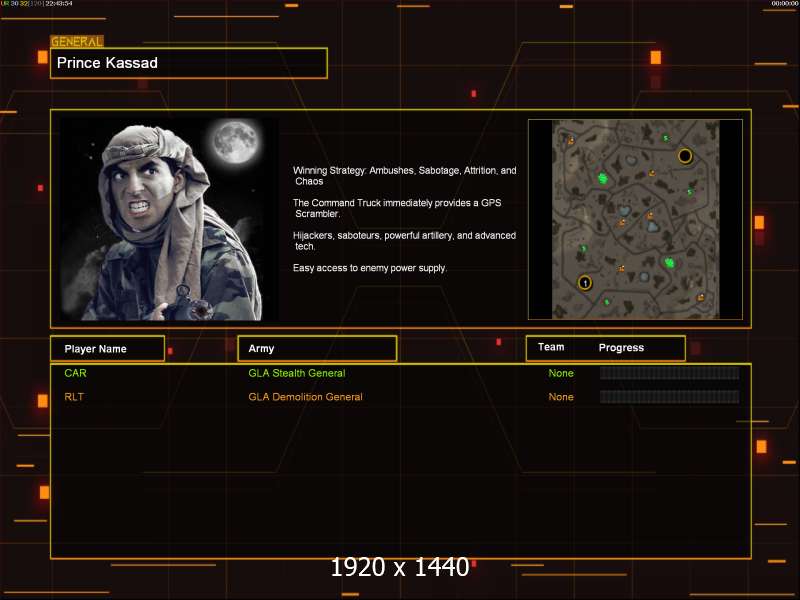Click the Command Truck GPS Scrambler text
The height and width of the screenshot is (600, 800).
click(397, 208)
